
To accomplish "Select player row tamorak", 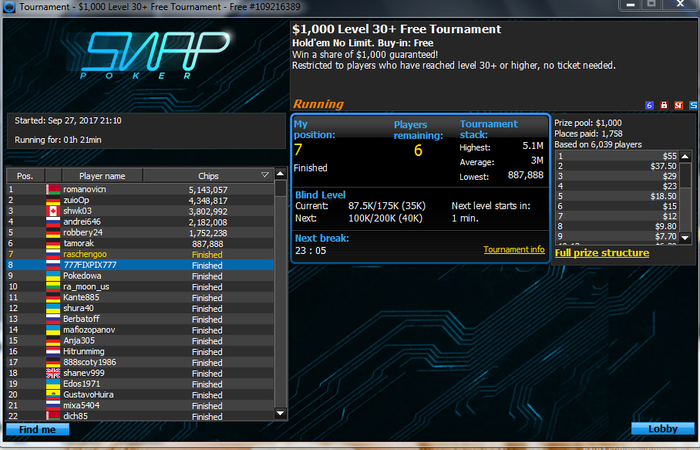I will [x=140, y=243].
